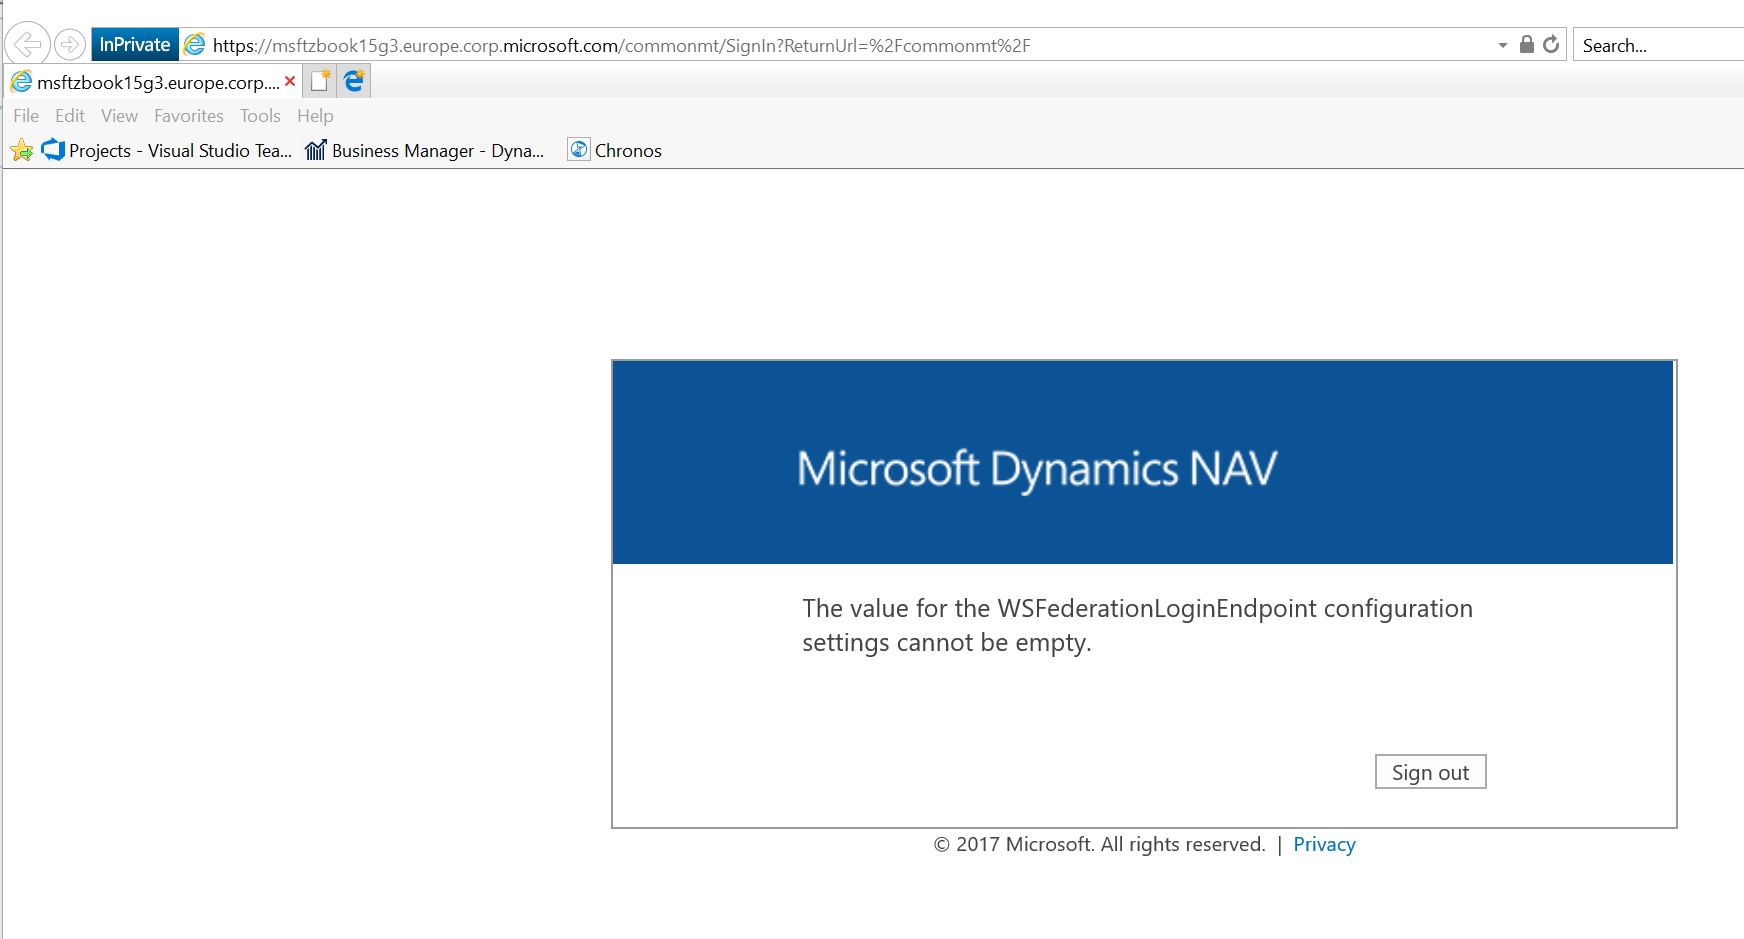Click the add to Favorites bar star icon
The image size is (1744, 939).
click(22, 151)
